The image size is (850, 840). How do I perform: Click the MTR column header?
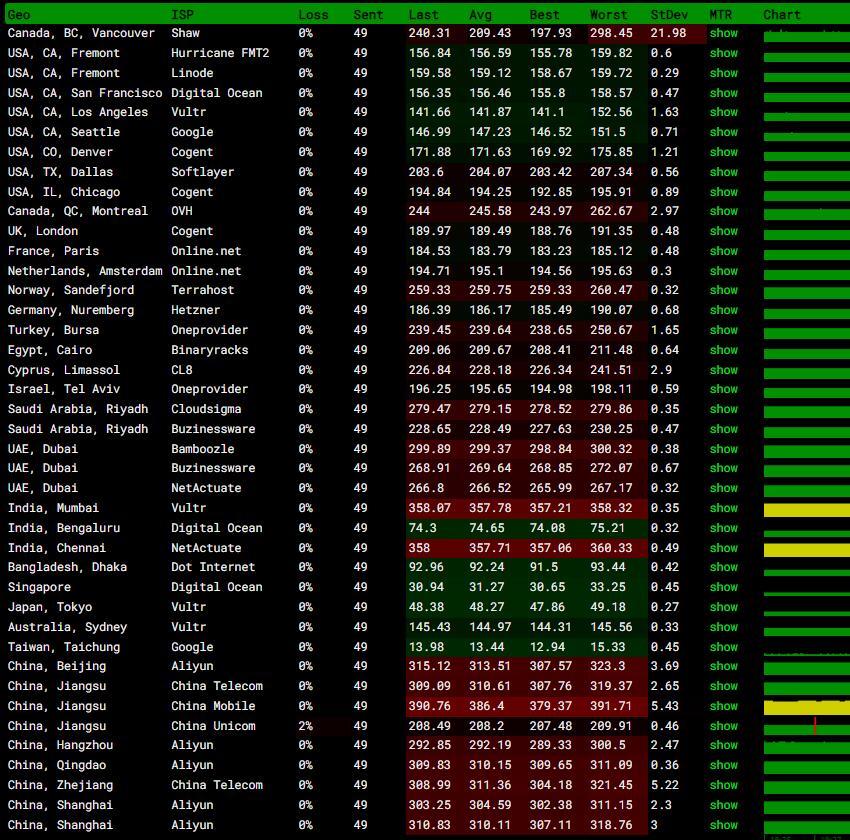(720, 15)
